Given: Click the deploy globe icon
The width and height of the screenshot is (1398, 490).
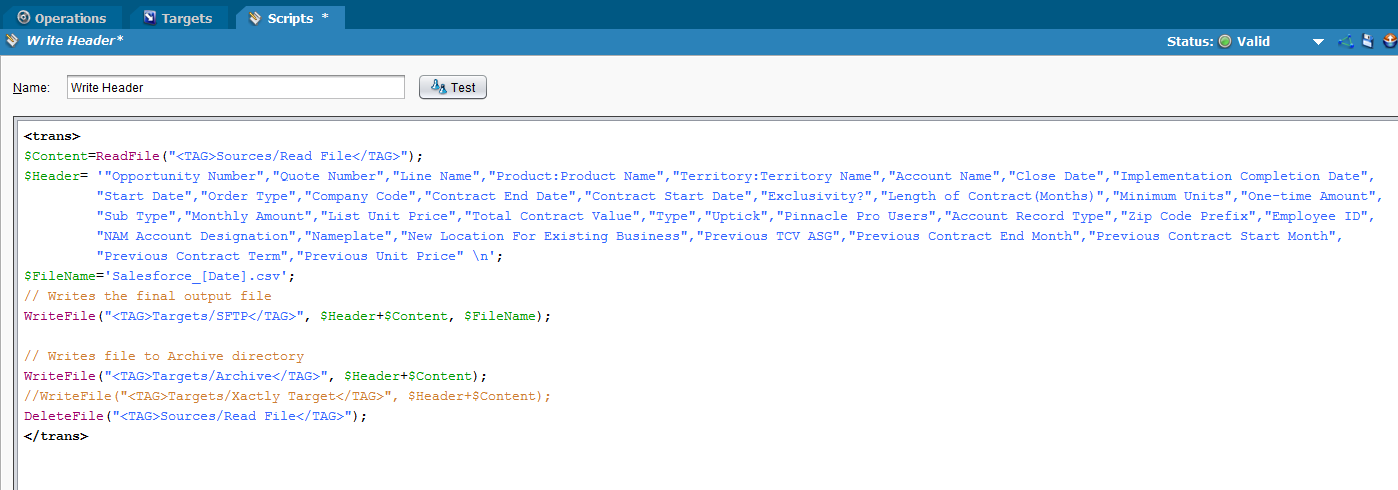Looking at the screenshot, I should 1389,41.
